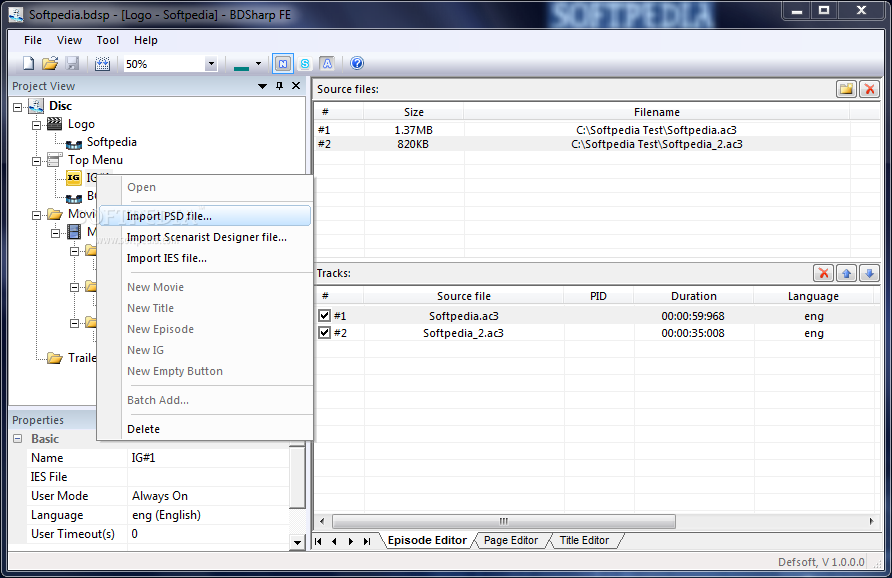The width and height of the screenshot is (892, 578).
Task: Uncheck track #1 checkbox
Action: tap(324, 315)
